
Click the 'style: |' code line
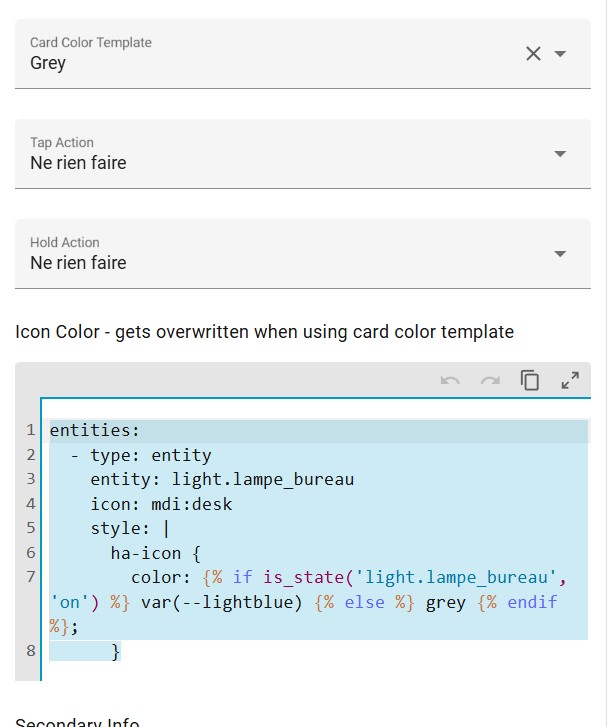coord(130,528)
